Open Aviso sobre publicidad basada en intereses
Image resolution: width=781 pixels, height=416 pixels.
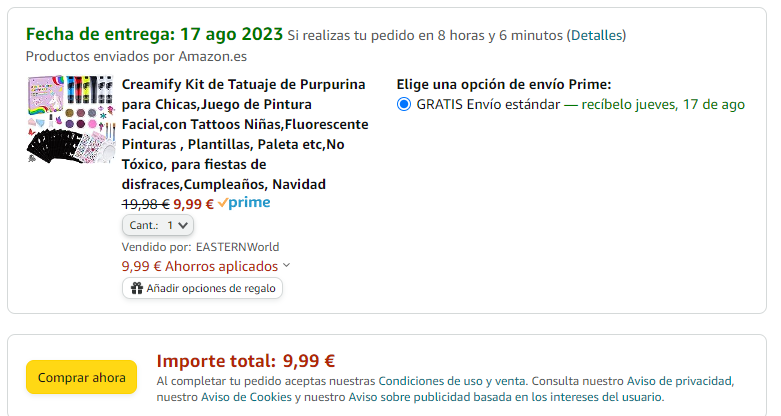505,397
